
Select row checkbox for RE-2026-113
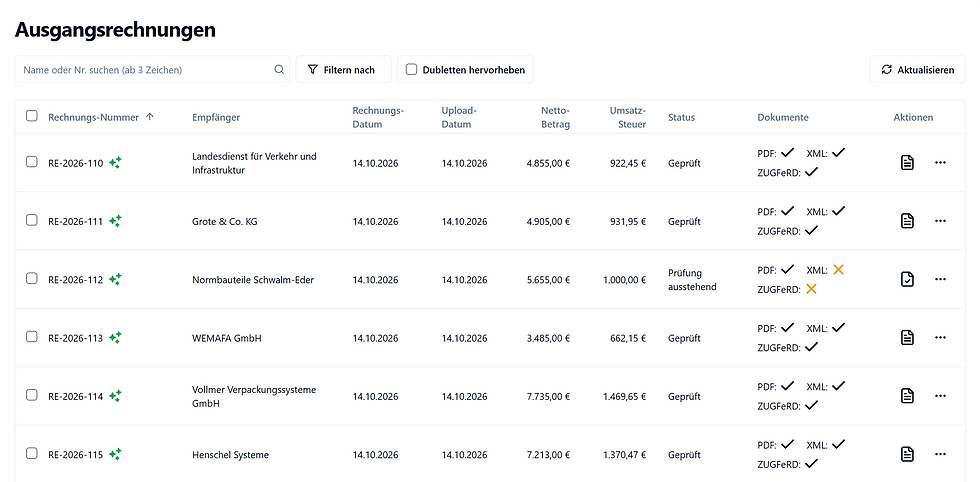tap(31, 337)
